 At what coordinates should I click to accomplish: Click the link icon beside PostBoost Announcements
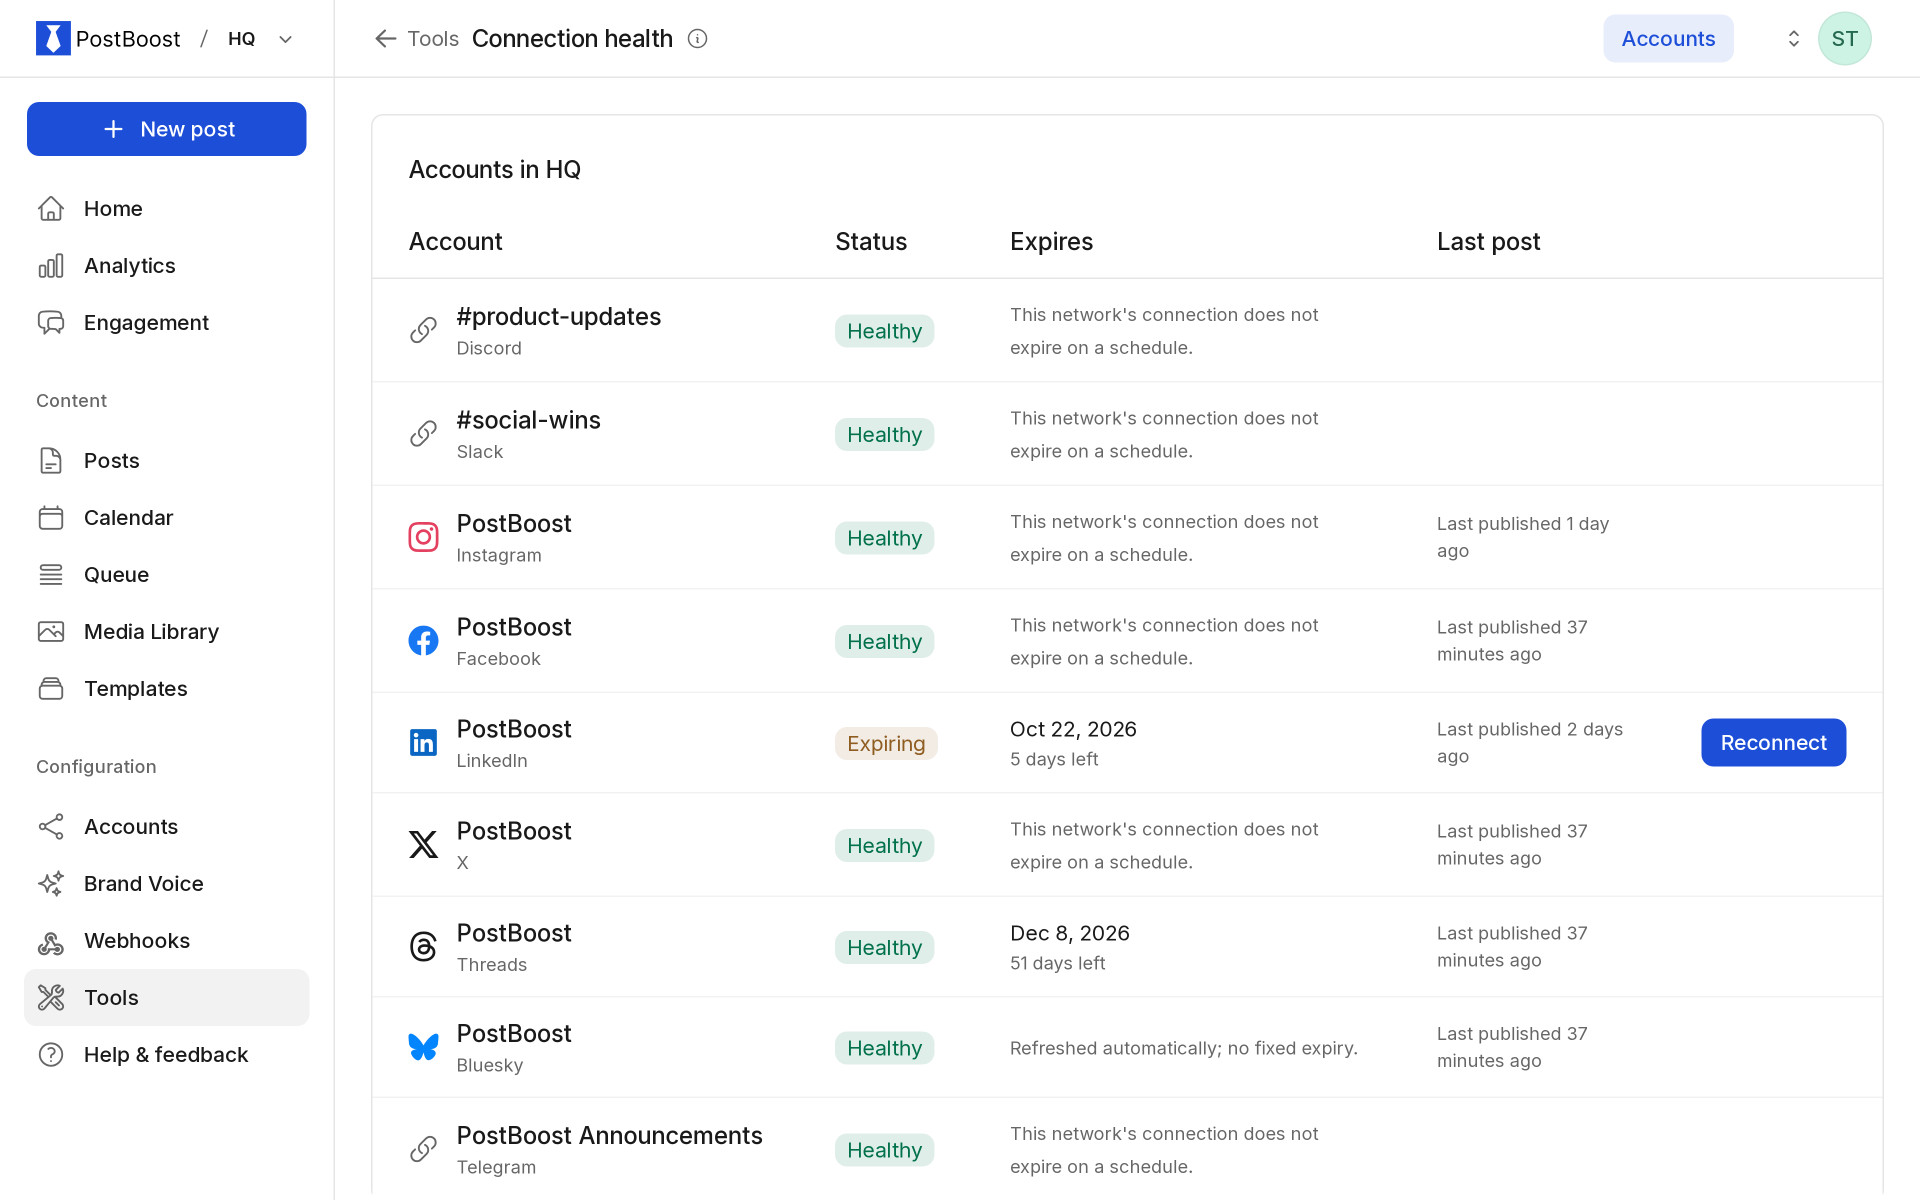point(423,1149)
